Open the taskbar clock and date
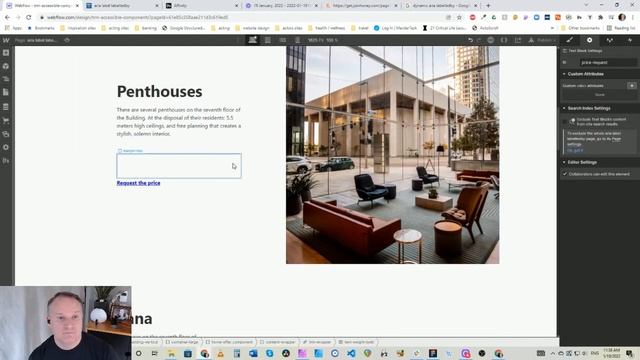This screenshot has height=360, width=640. tap(611, 353)
